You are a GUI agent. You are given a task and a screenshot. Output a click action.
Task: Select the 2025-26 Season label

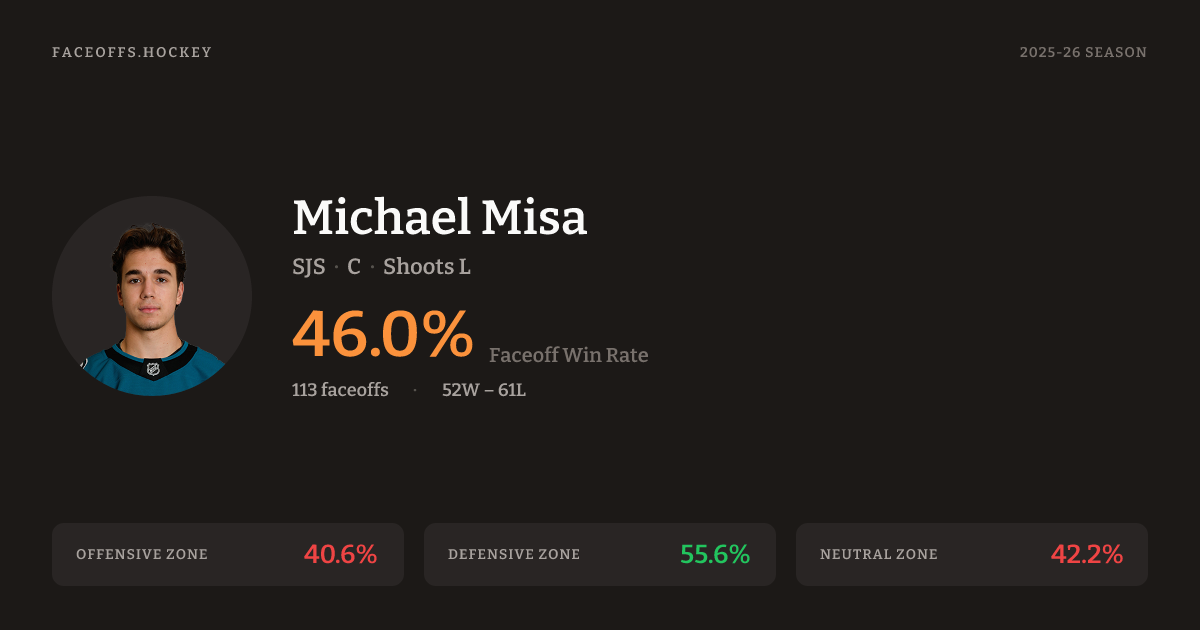(1083, 52)
